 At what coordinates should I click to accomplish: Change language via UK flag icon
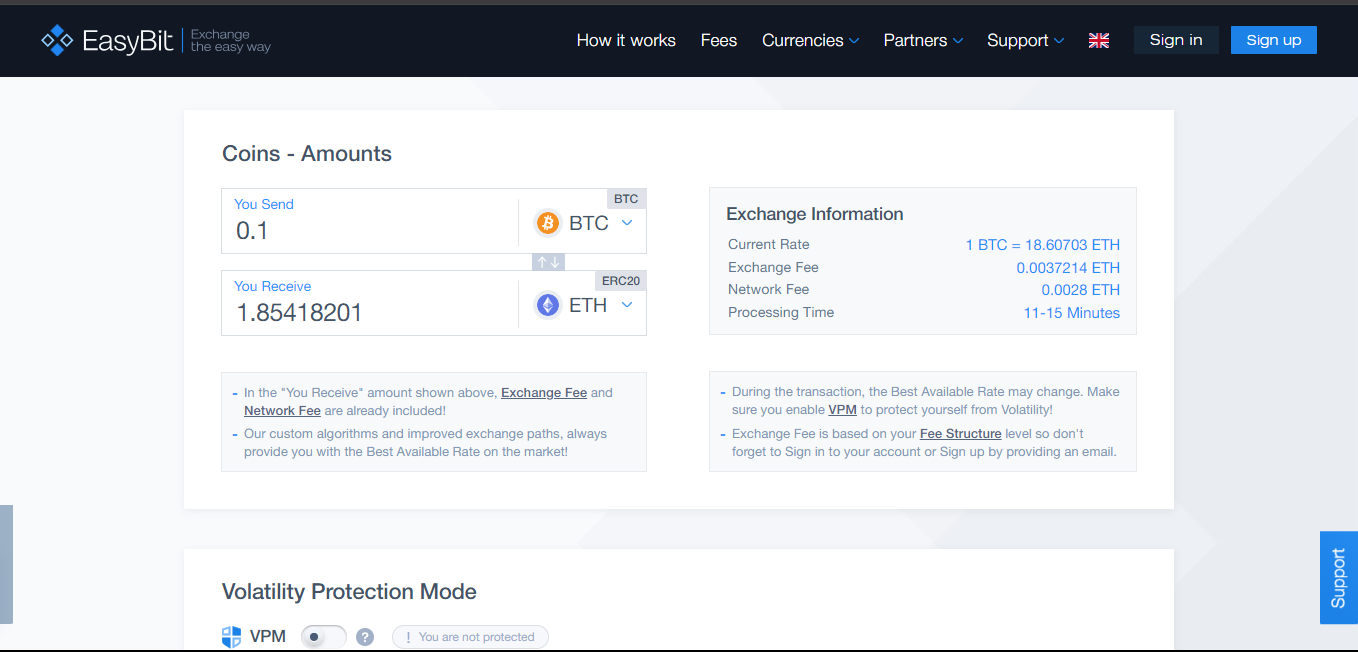(x=1099, y=40)
